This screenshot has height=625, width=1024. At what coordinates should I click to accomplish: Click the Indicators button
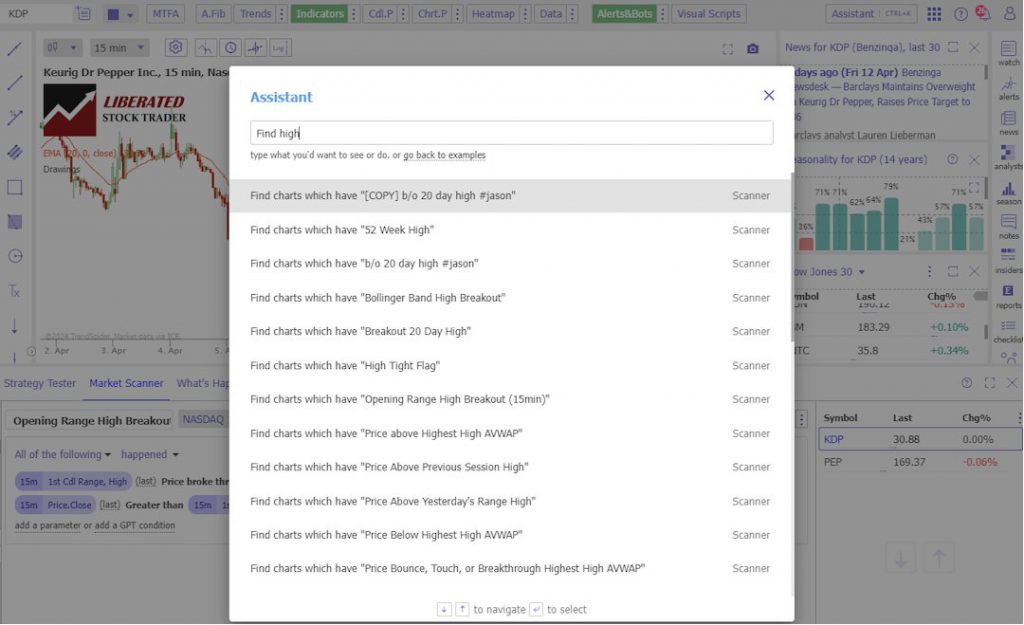[x=319, y=14]
